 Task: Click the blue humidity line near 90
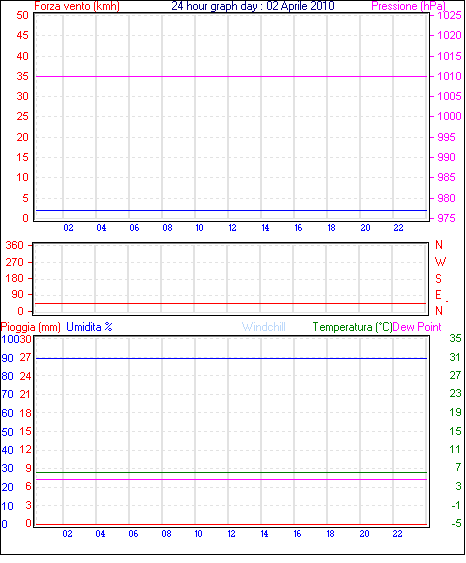[x=232, y=359]
